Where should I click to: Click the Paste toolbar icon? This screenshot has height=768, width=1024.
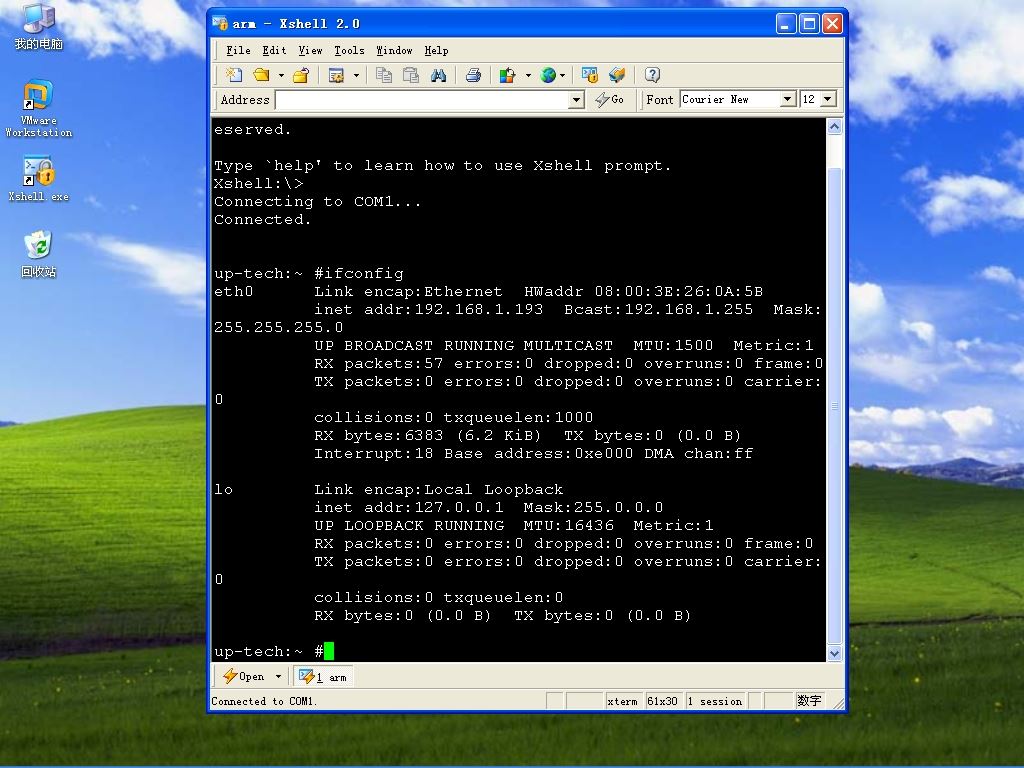pos(411,75)
